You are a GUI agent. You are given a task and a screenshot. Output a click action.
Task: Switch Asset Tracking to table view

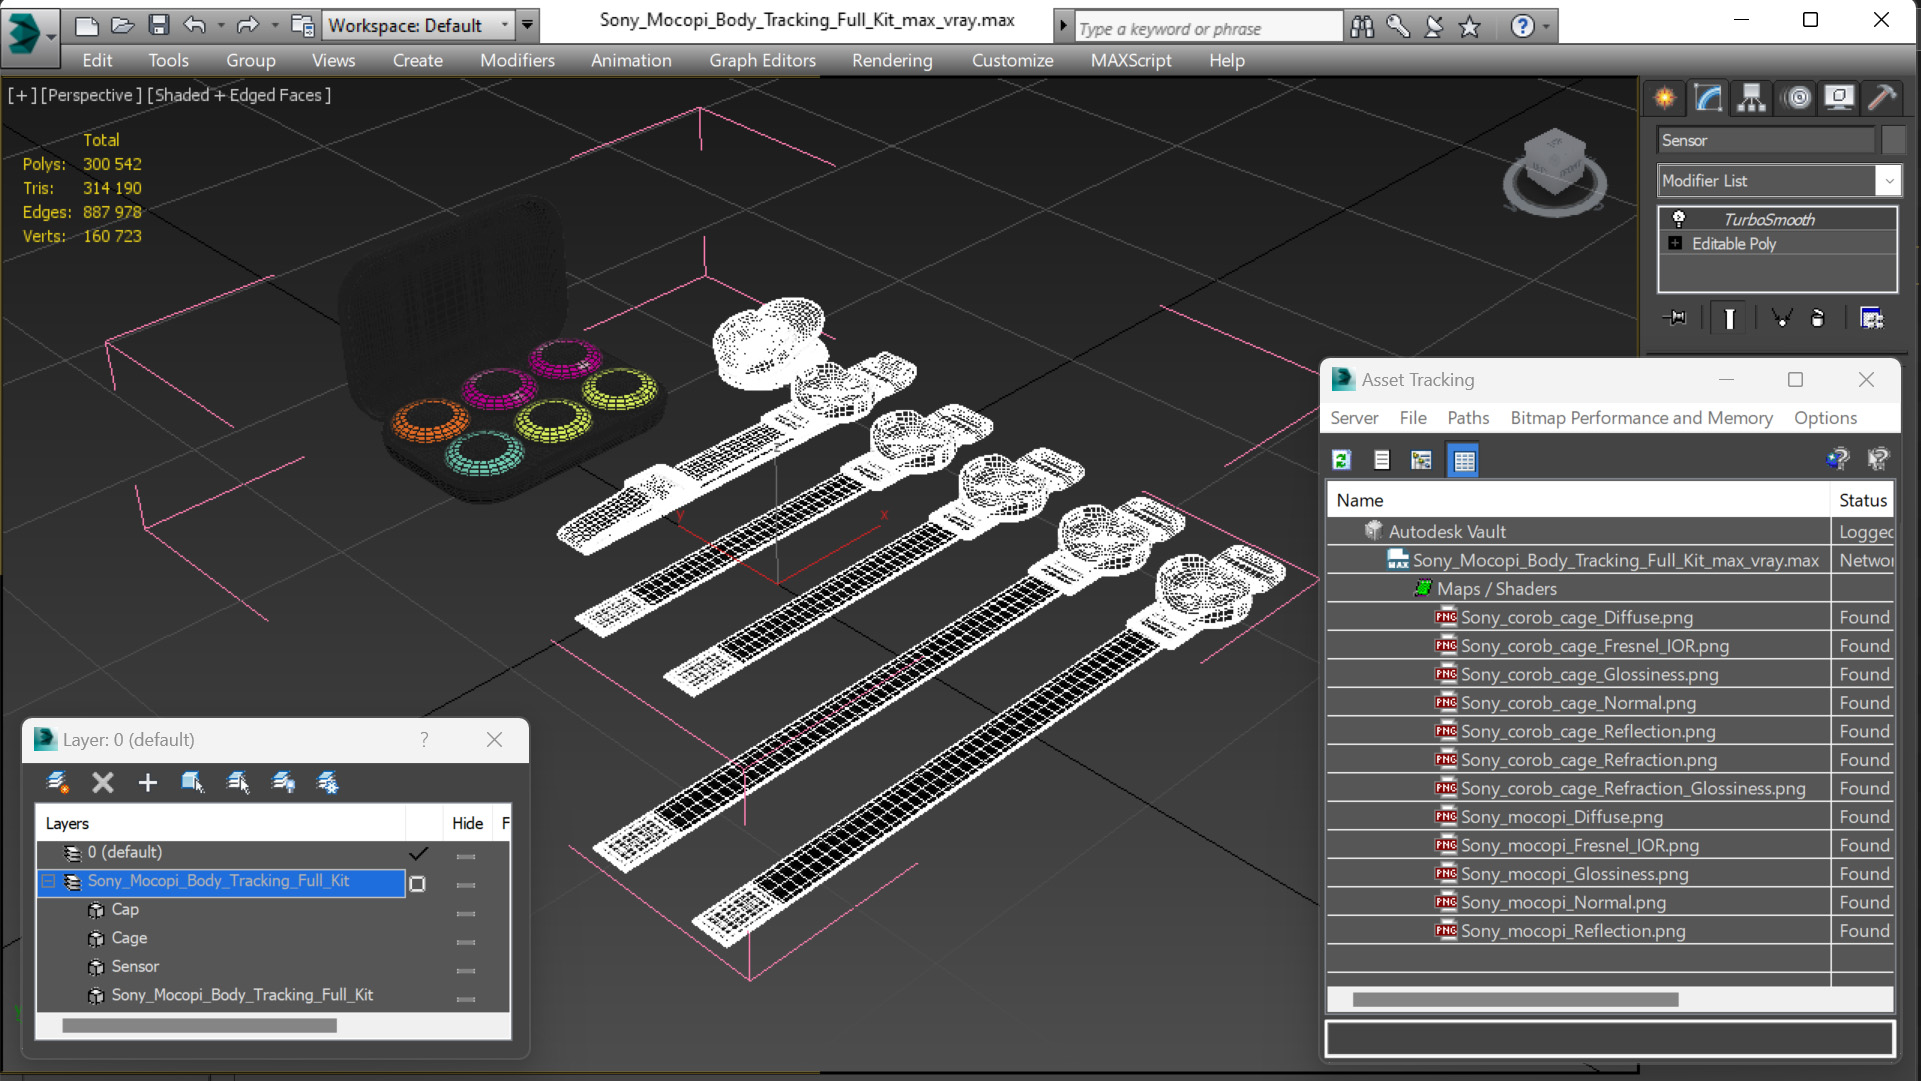click(x=1463, y=460)
